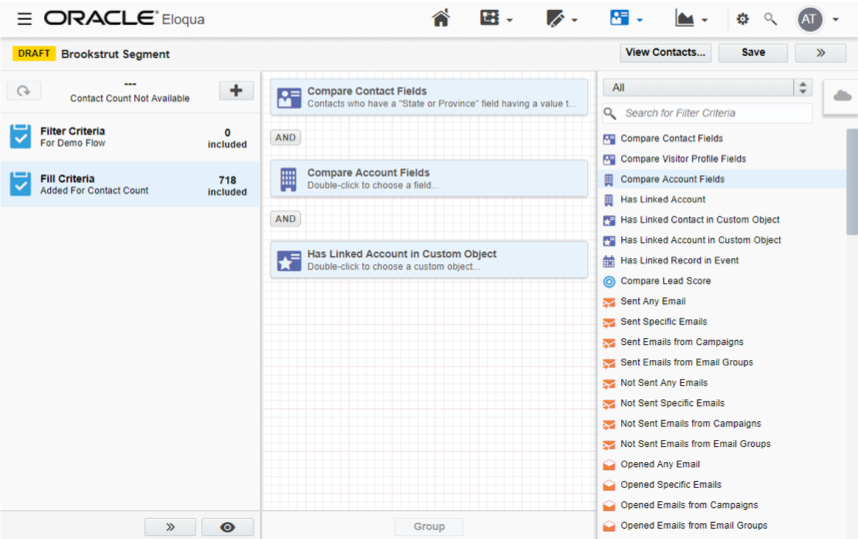Select the Fill Criteria row with 718 included

pos(130,184)
